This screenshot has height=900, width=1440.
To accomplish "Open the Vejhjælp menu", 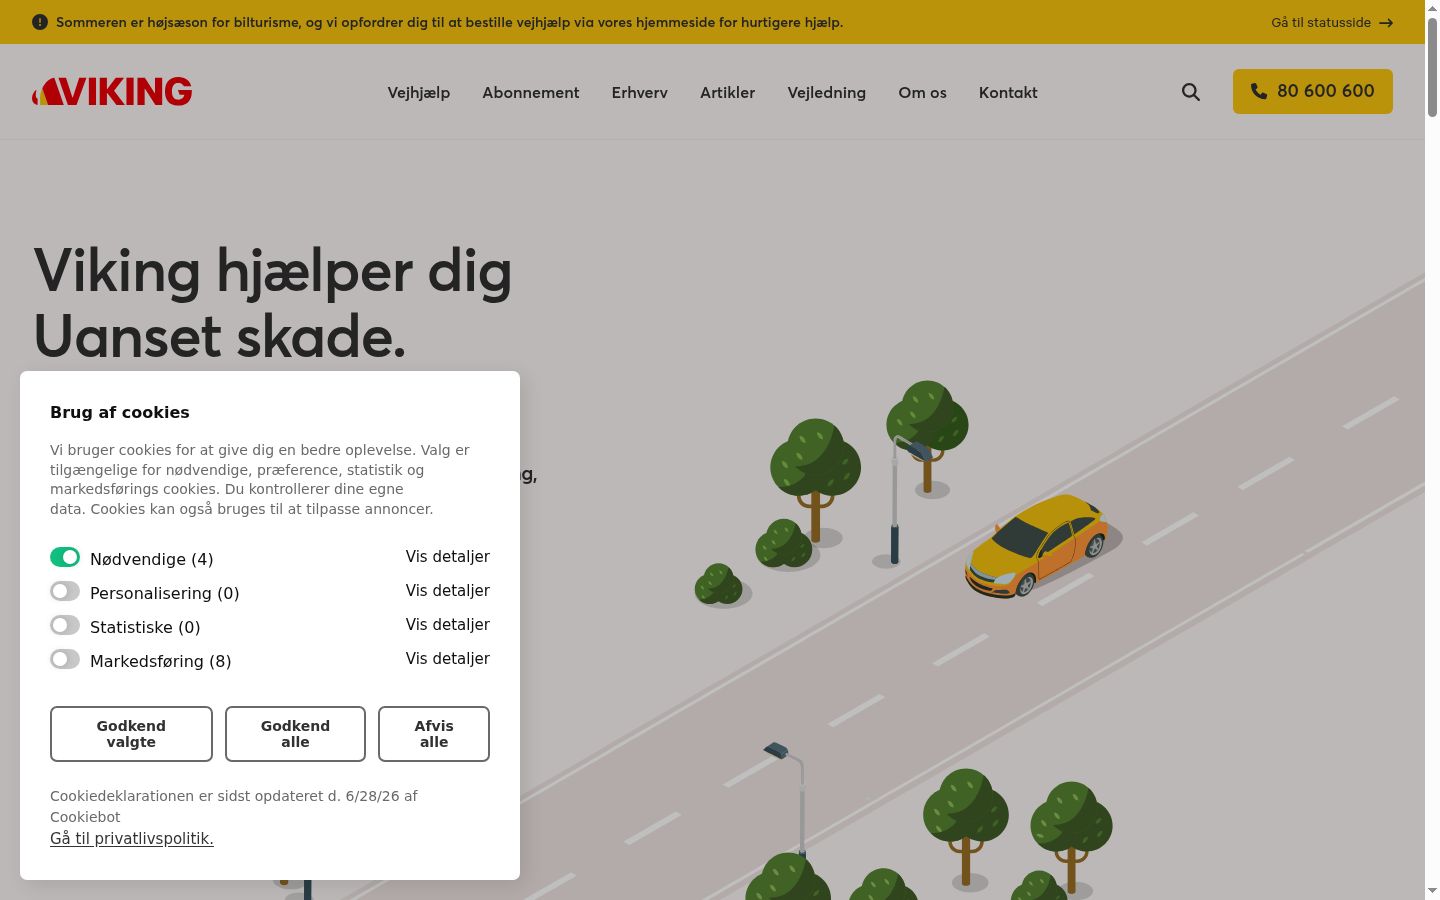I will click(419, 92).
